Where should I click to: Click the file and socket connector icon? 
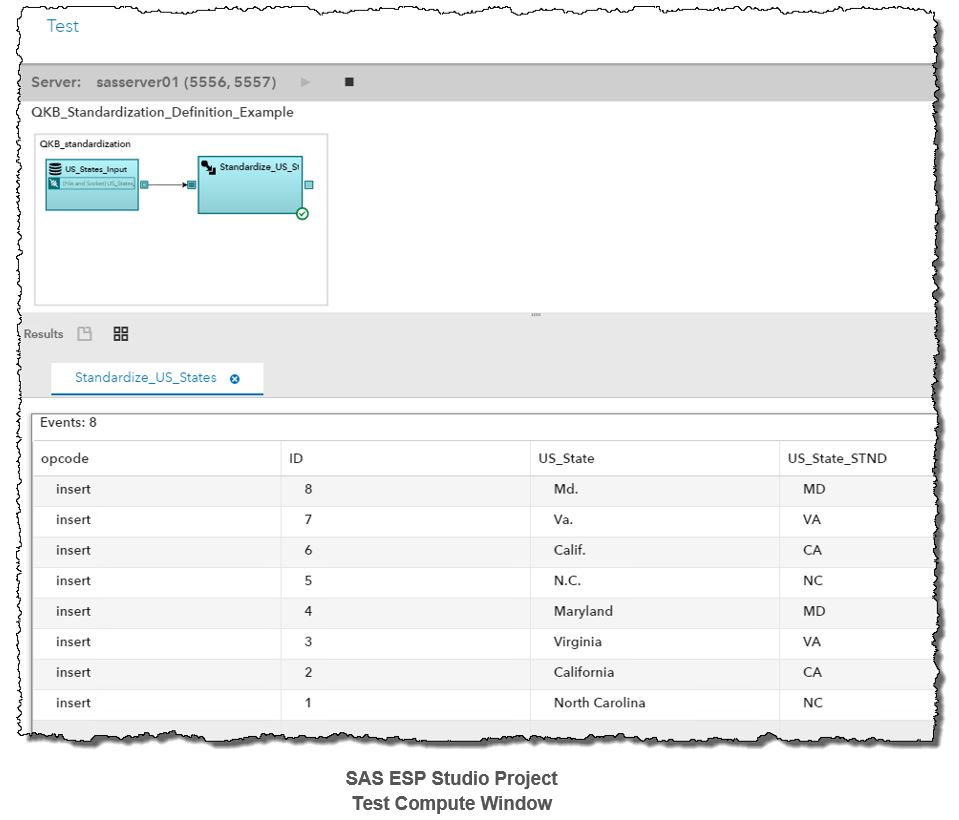[55, 184]
